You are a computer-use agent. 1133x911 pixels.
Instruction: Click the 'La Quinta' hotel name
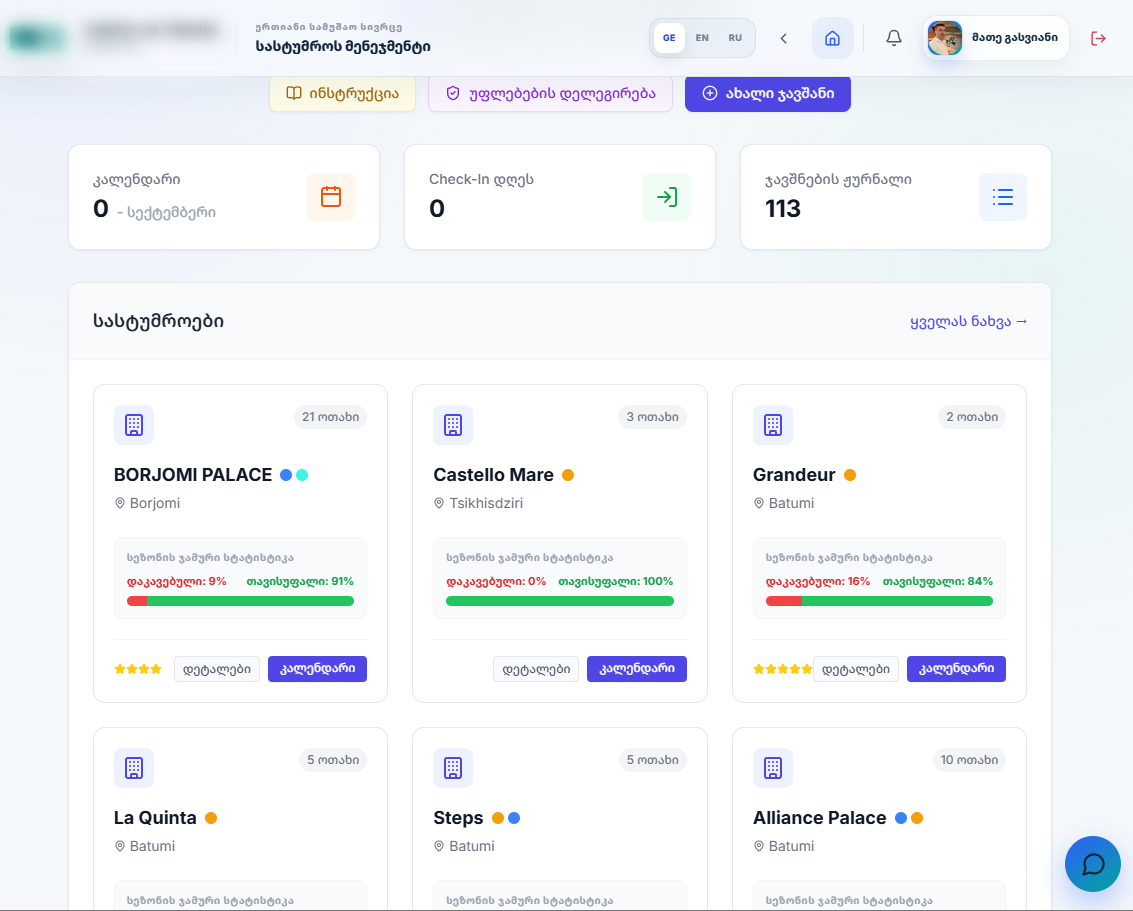tap(155, 818)
